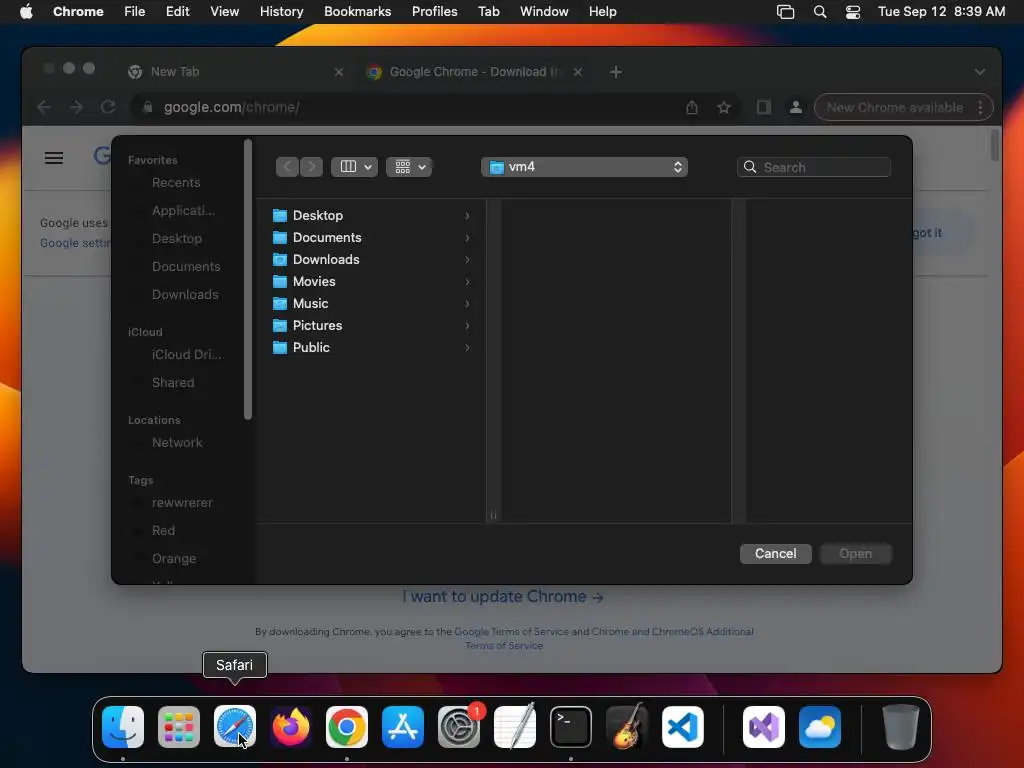This screenshot has height=768, width=1024.
Task: Open the column view options dropdown
Action: pos(355,167)
